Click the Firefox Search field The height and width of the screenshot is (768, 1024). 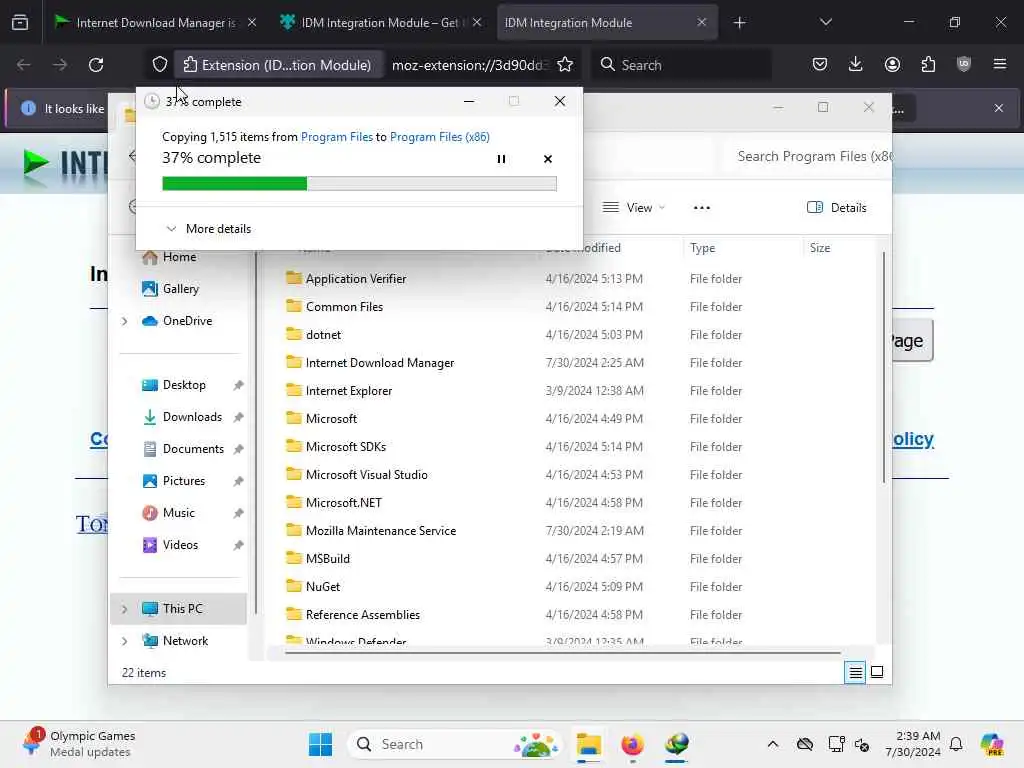coord(680,65)
